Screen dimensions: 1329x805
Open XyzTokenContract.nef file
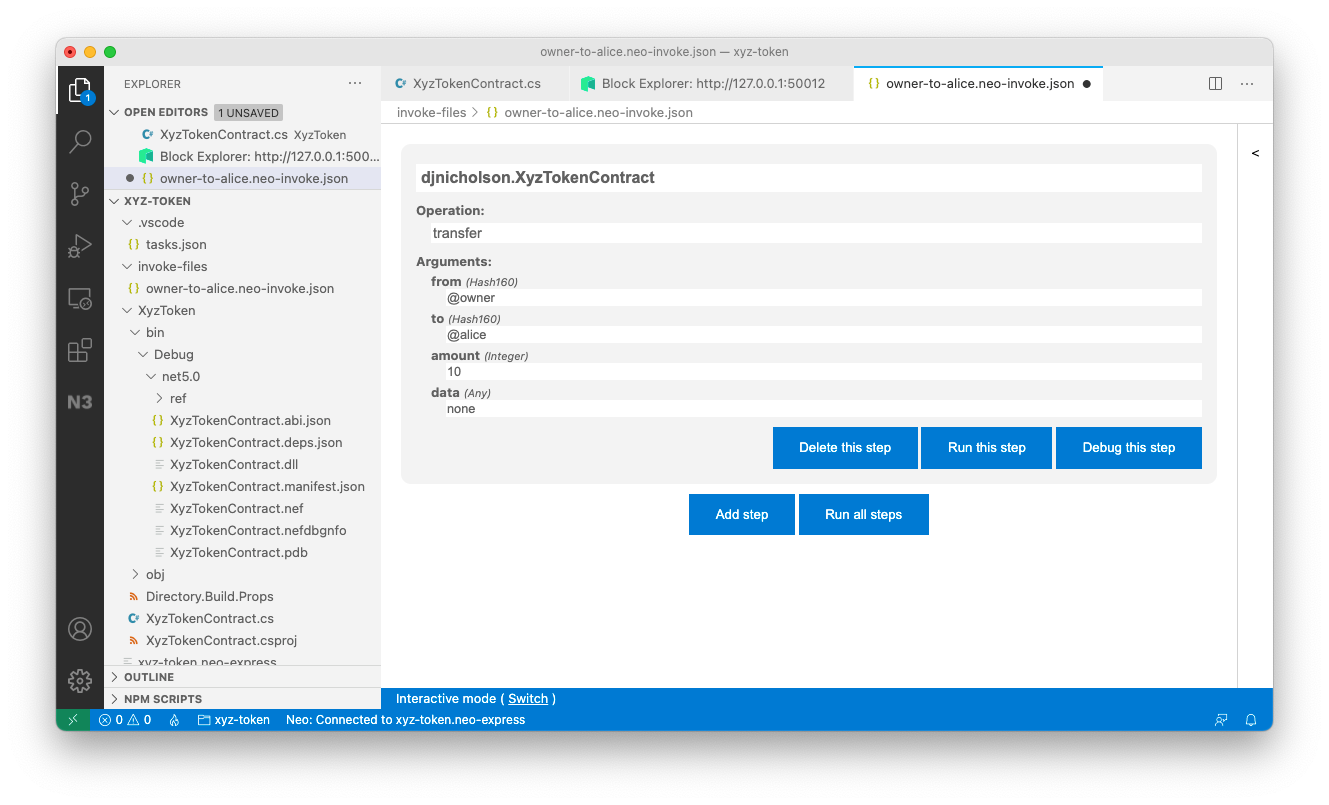[x=242, y=508]
